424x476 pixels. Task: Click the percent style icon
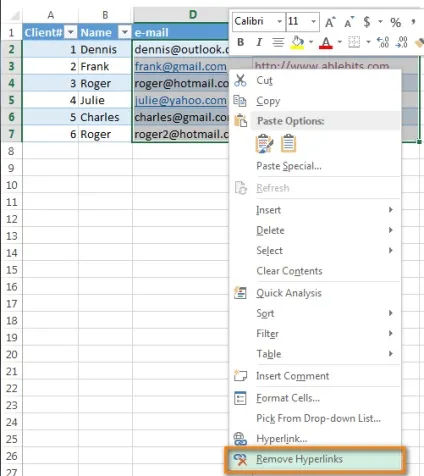coord(396,22)
